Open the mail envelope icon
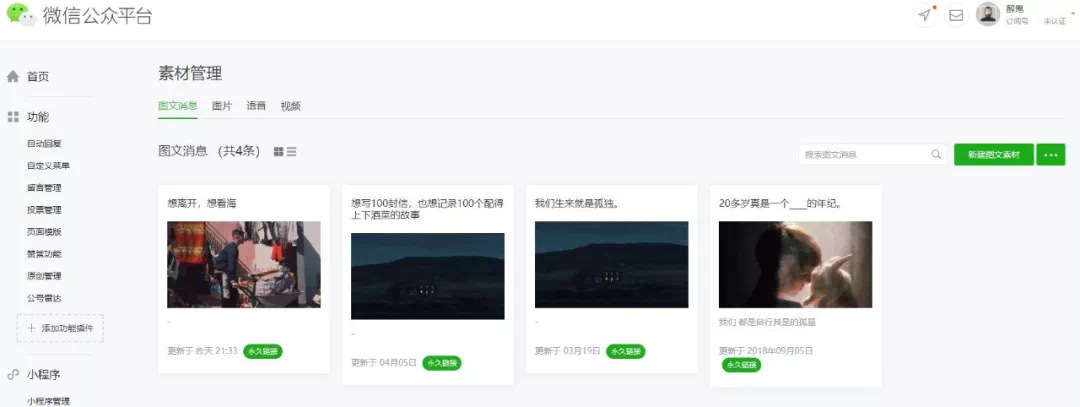 click(956, 15)
